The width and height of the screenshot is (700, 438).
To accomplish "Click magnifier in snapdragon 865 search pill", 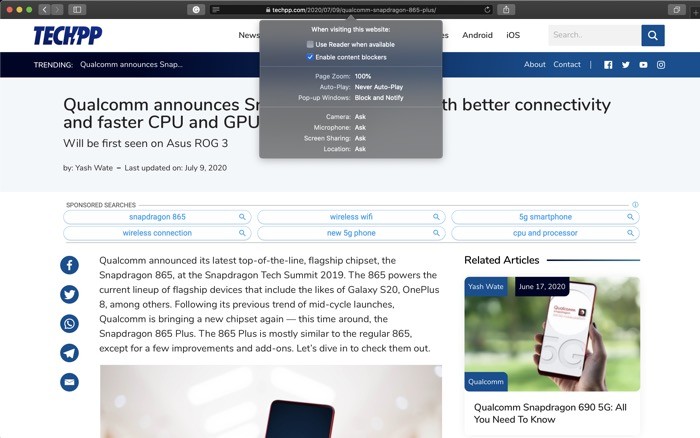I will coord(242,217).
